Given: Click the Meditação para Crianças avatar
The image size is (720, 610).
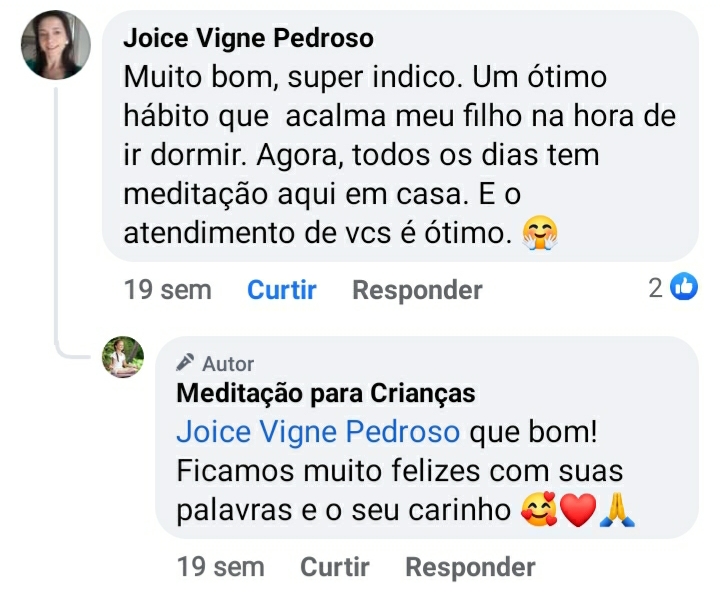Looking at the screenshot, I should 124,357.
